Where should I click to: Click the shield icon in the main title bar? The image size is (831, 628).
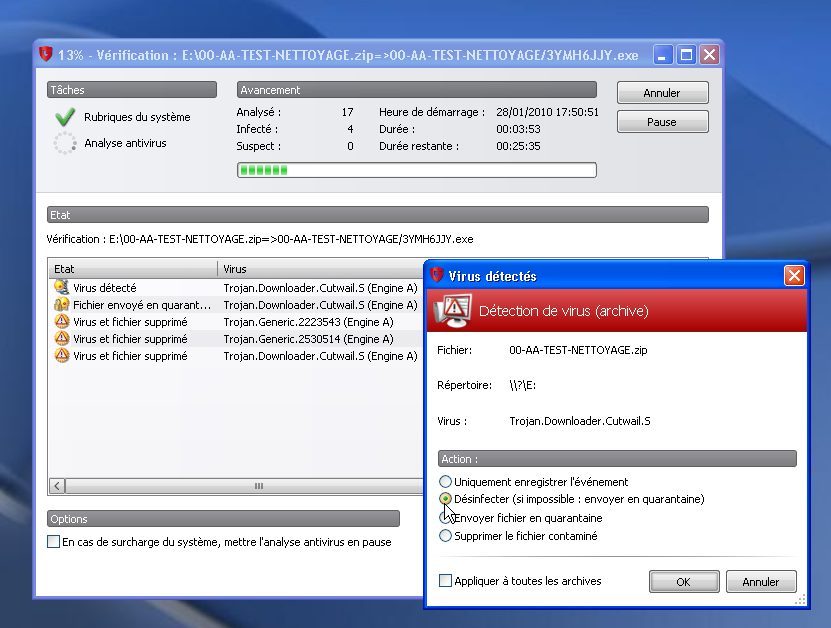coord(47,55)
